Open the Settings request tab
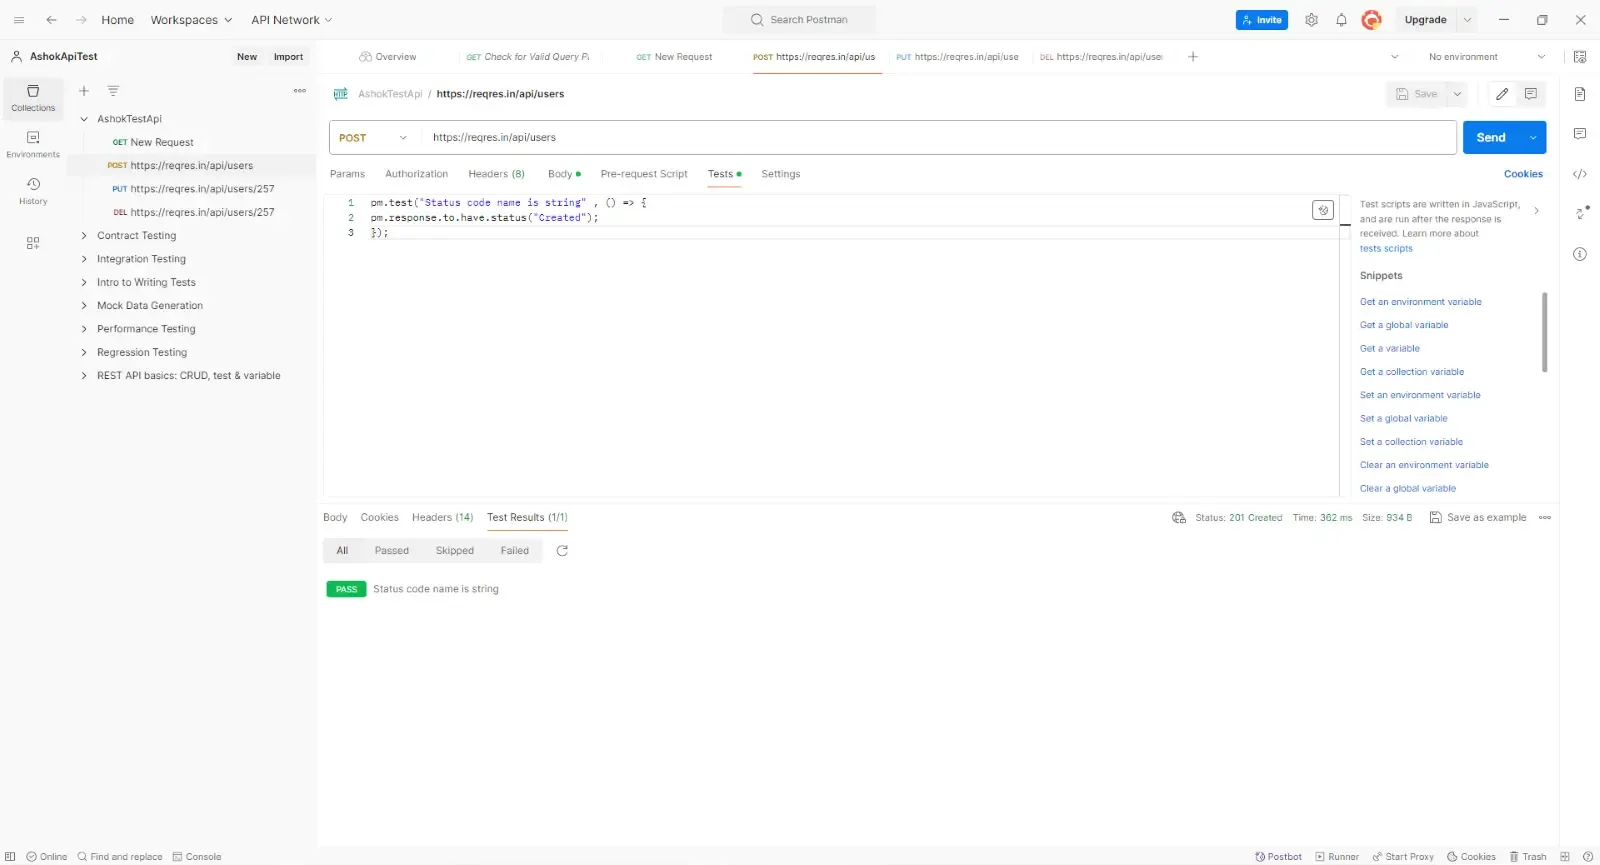Image resolution: width=1600 pixels, height=865 pixels. [x=780, y=174]
